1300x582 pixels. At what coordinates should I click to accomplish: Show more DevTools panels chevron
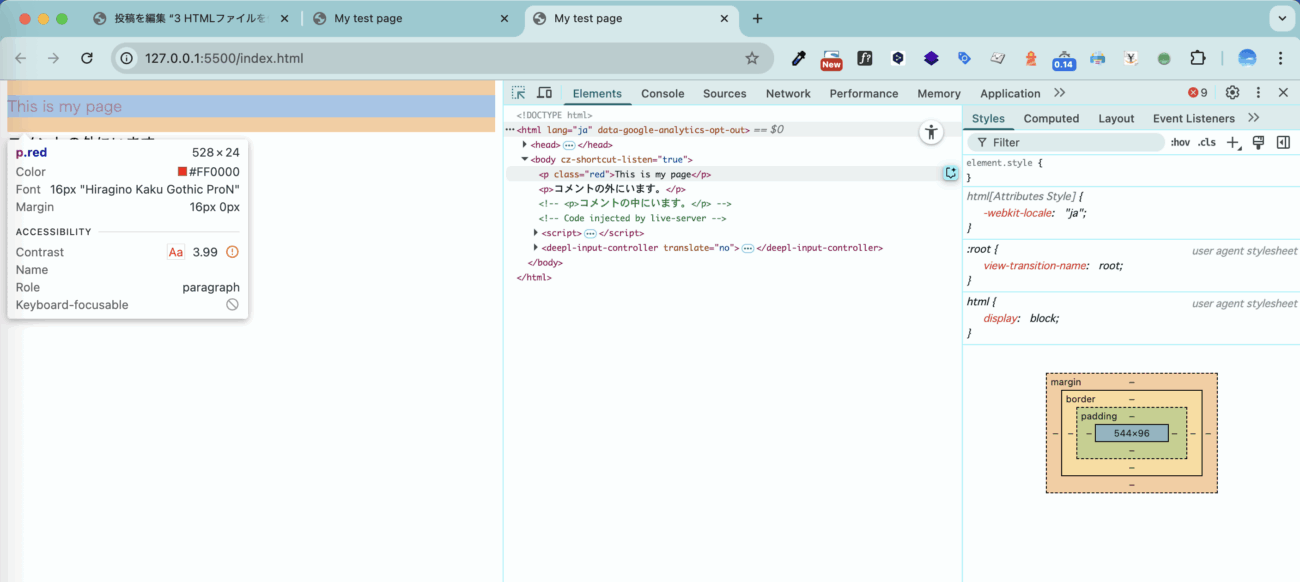pos(1060,93)
